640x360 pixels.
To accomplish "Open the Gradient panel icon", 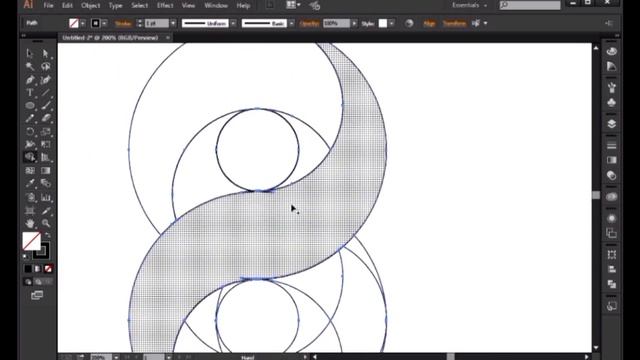I will pyautogui.click(x=611, y=160).
